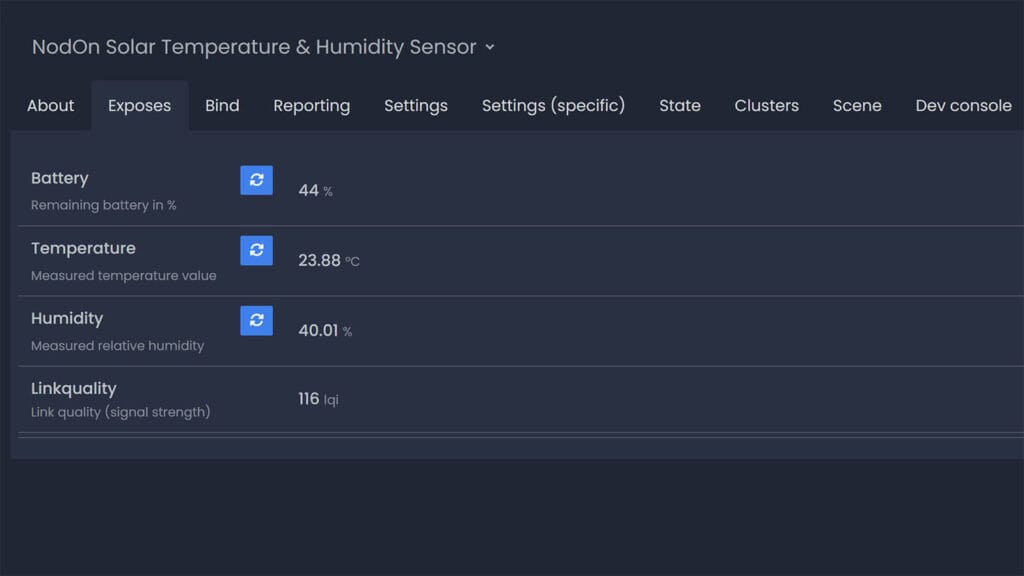Refresh the Humidity reading

pyautogui.click(x=256, y=320)
